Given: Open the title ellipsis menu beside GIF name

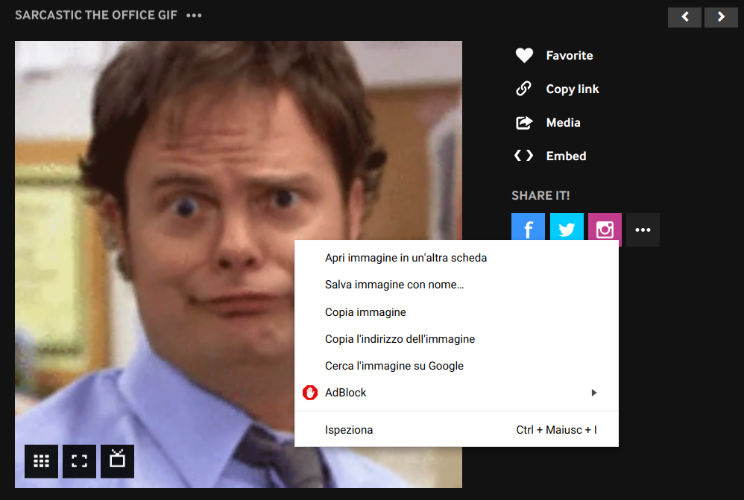Looking at the screenshot, I should (x=194, y=16).
